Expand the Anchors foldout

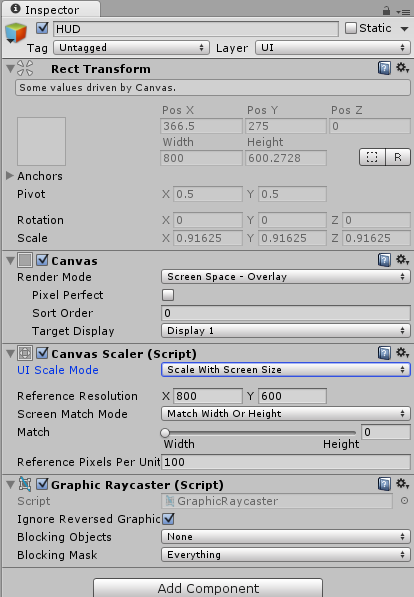10,176
